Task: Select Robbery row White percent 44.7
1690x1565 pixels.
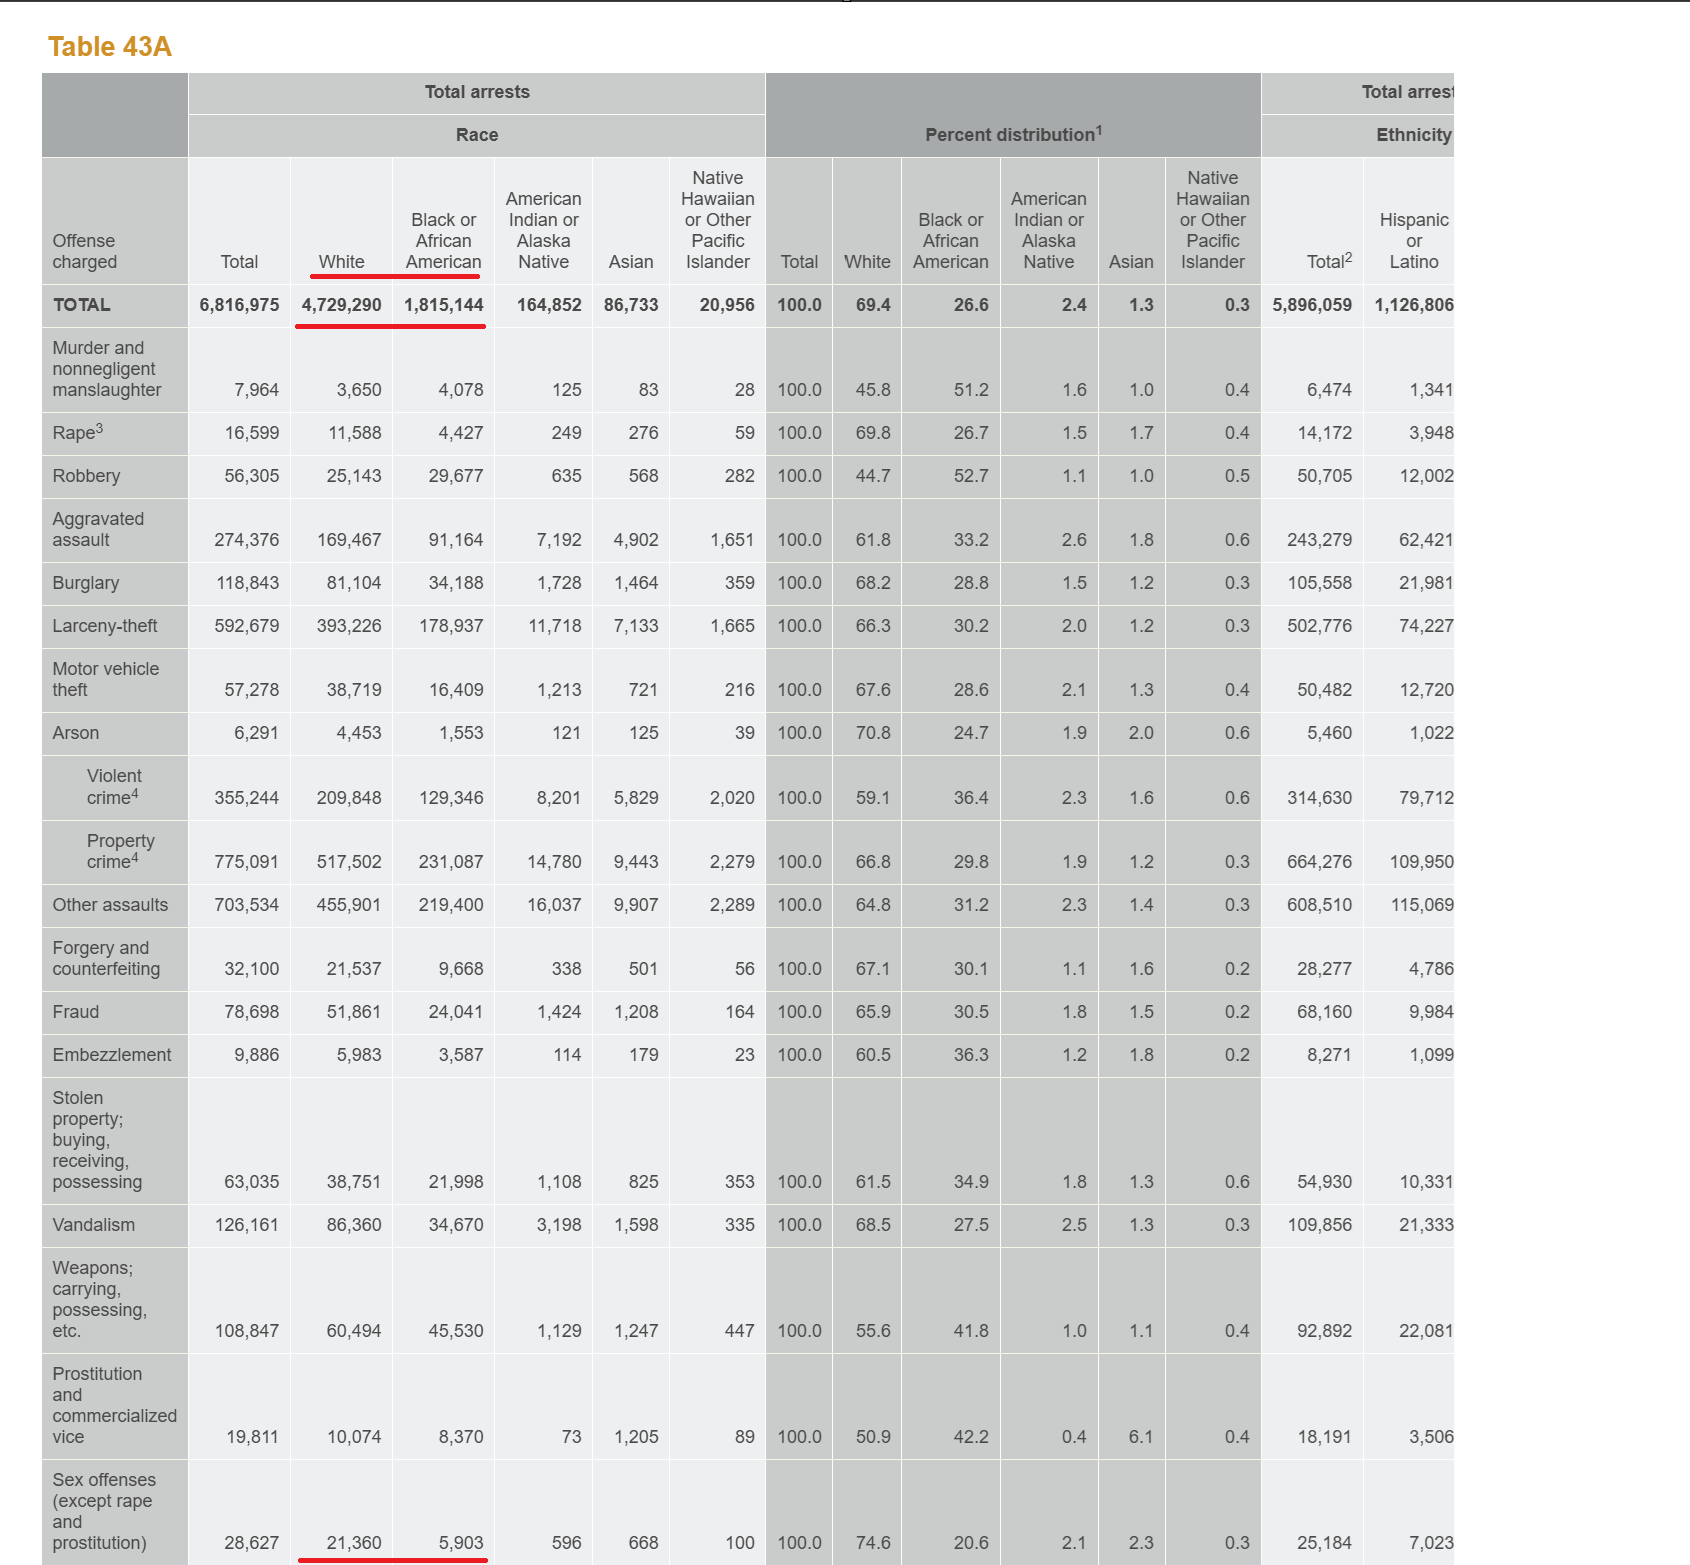Action: tap(873, 476)
